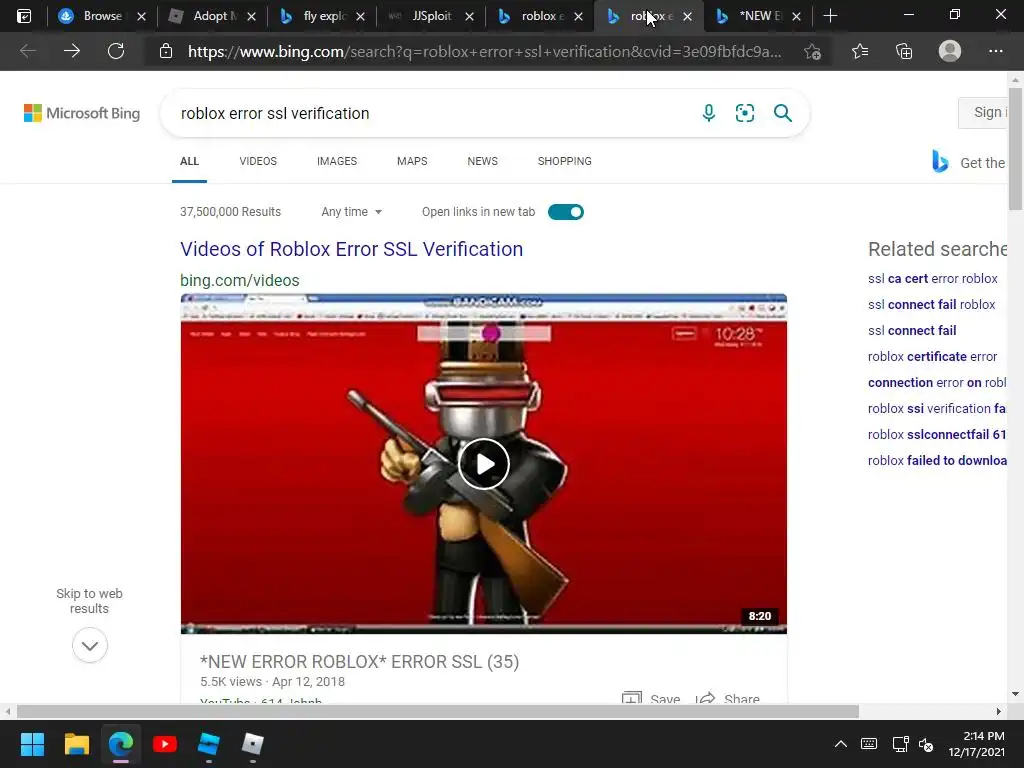Open the Favorites list icon
The width and height of the screenshot is (1024, 768).
click(860, 51)
